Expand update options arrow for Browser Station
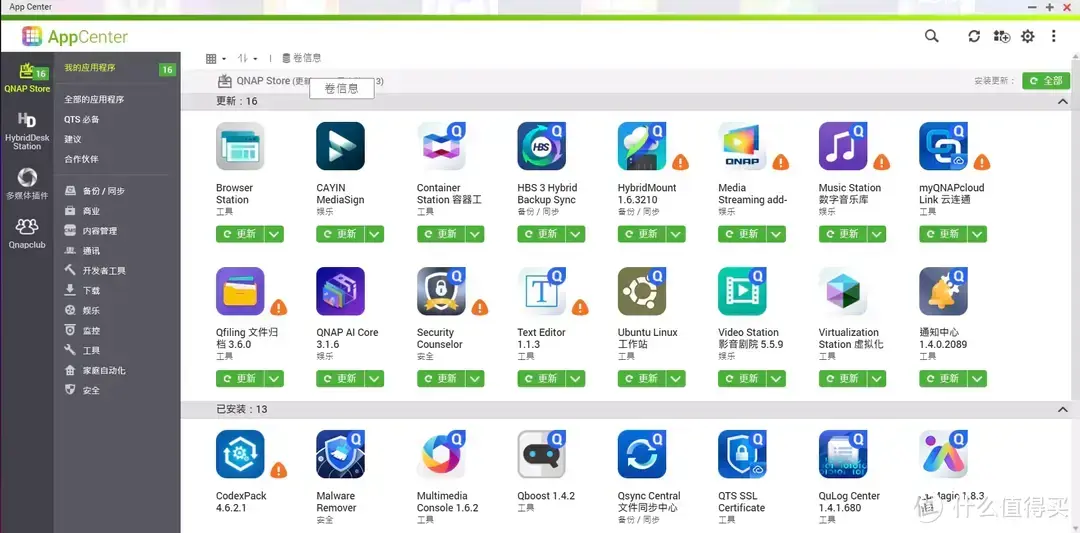The height and width of the screenshot is (533, 1080). (x=274, y=234)
